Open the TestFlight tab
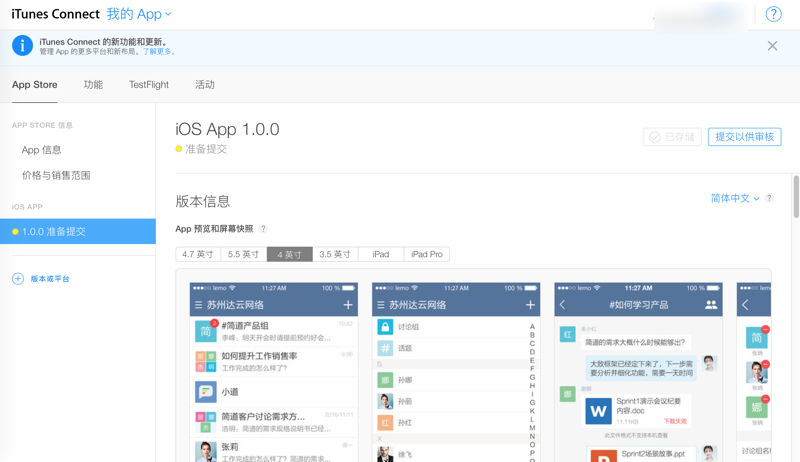800x462 pixels. (148, 85)
